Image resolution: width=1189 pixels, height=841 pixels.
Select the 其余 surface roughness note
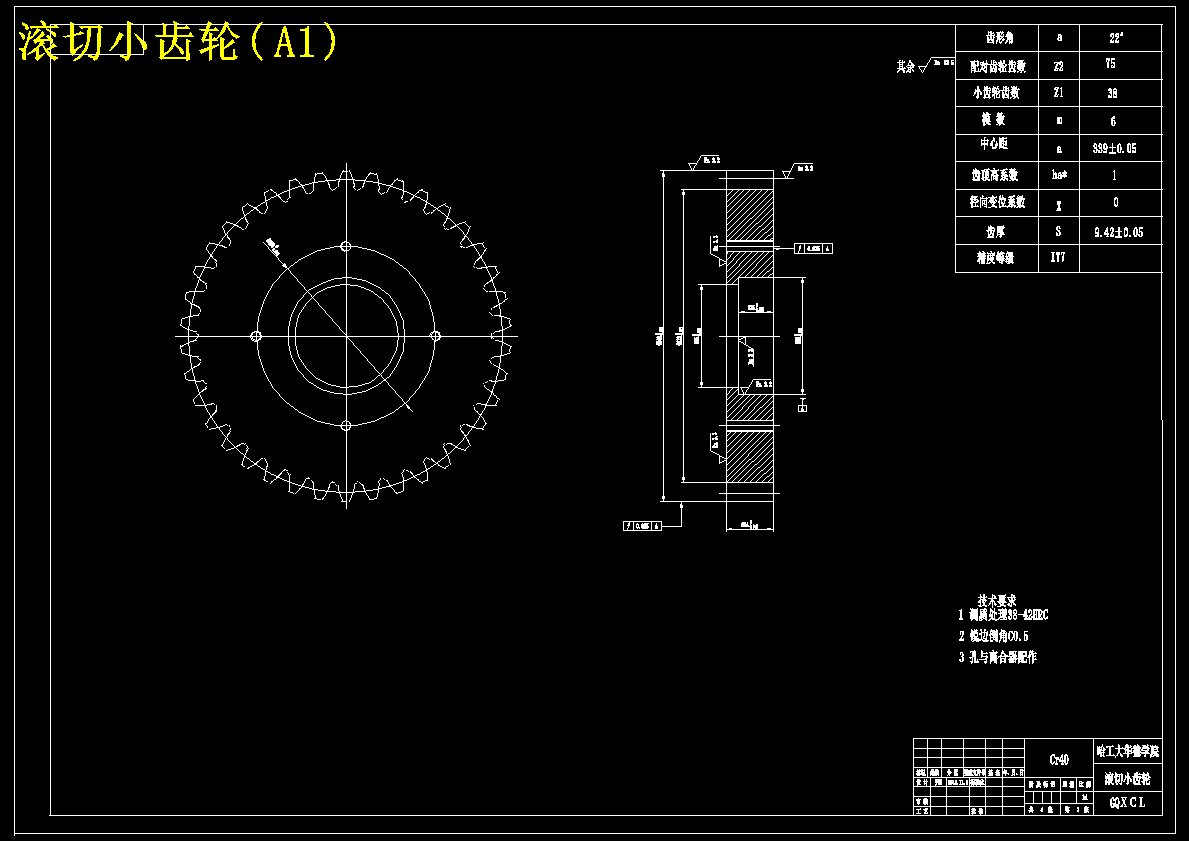tap(924, 66)
